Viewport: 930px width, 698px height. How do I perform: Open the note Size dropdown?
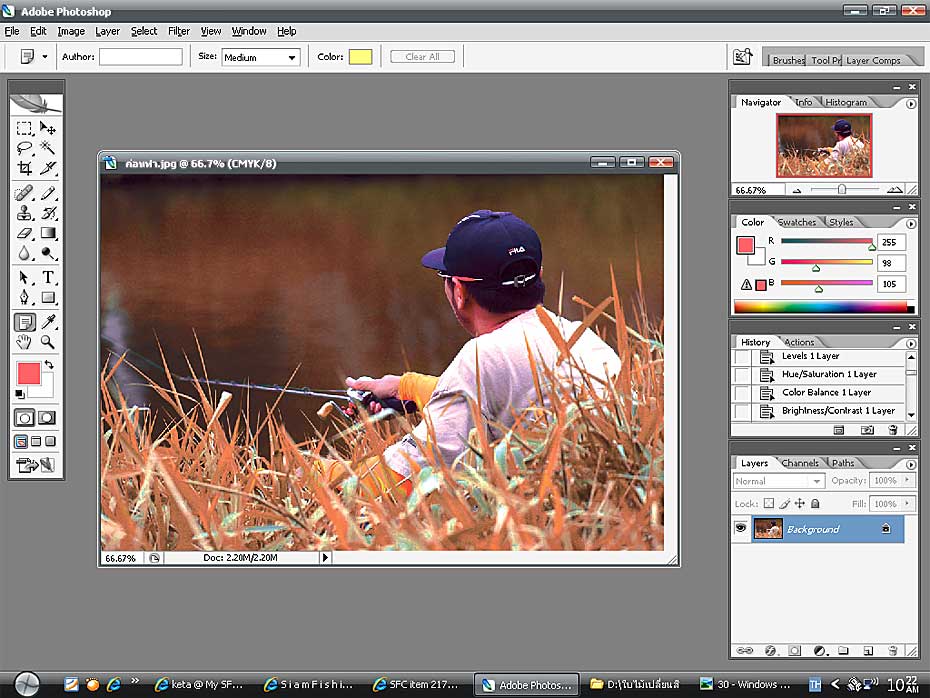click(x=261, y=57)
